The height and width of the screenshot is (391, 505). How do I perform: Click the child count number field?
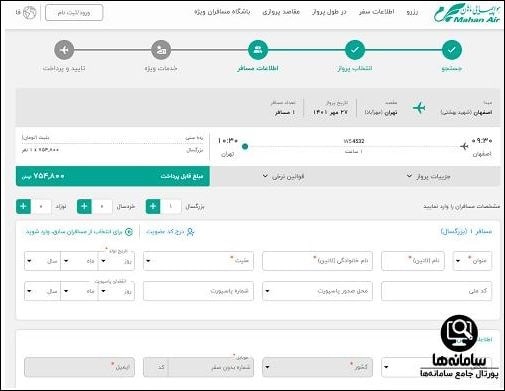[102, 206]
